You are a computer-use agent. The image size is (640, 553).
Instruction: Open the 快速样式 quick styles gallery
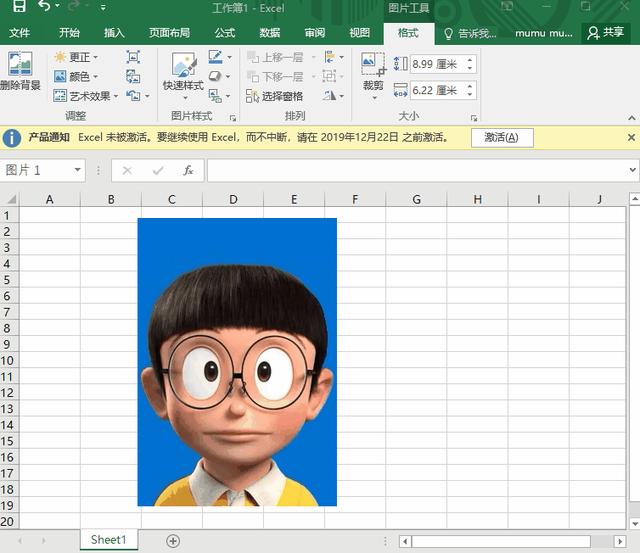point(183,76)
